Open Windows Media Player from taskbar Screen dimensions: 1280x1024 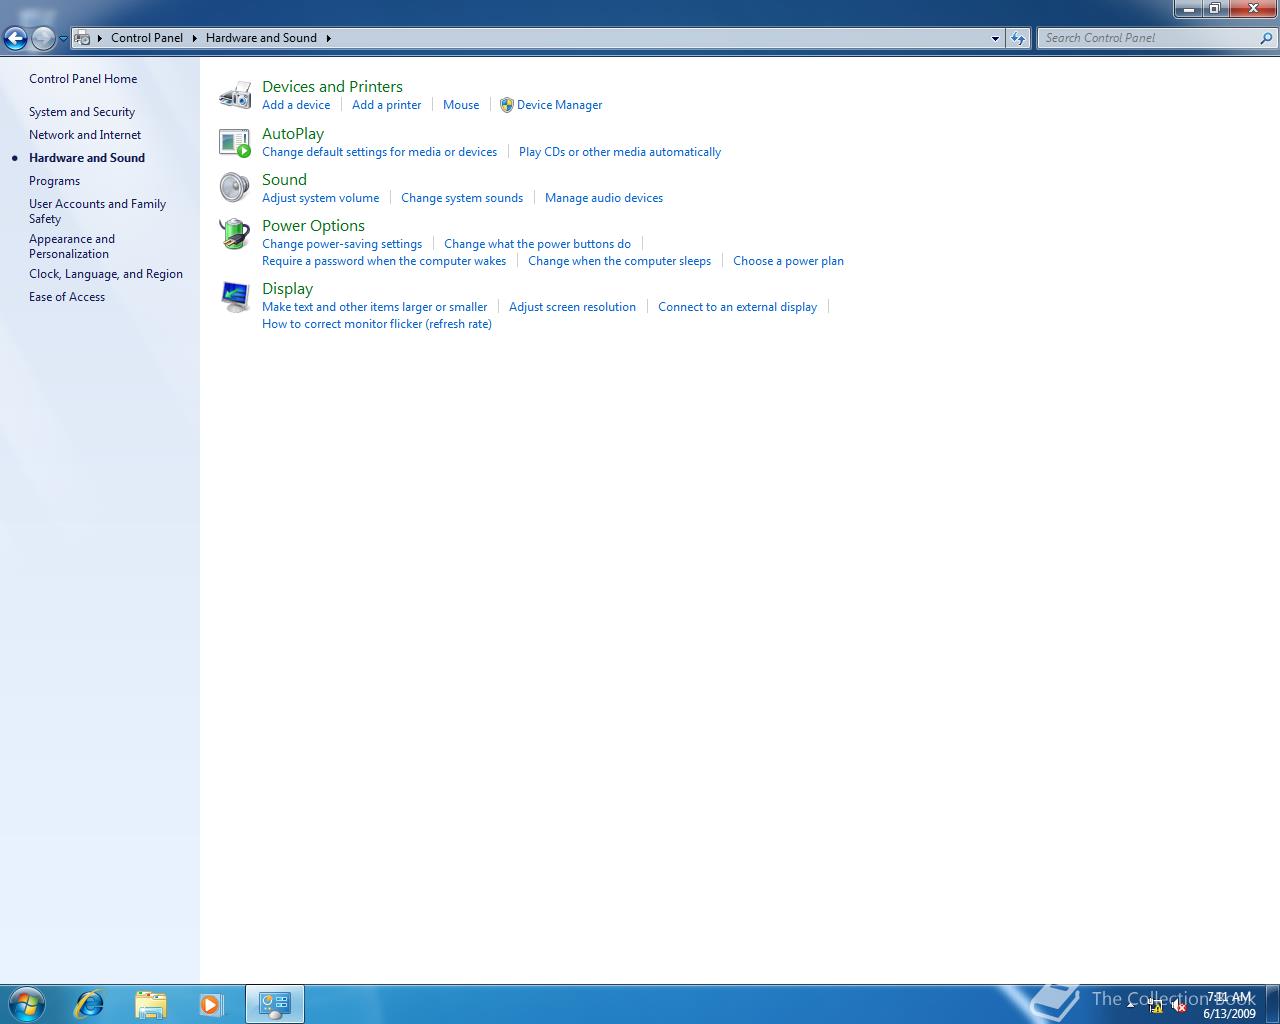click(211, 1004)
